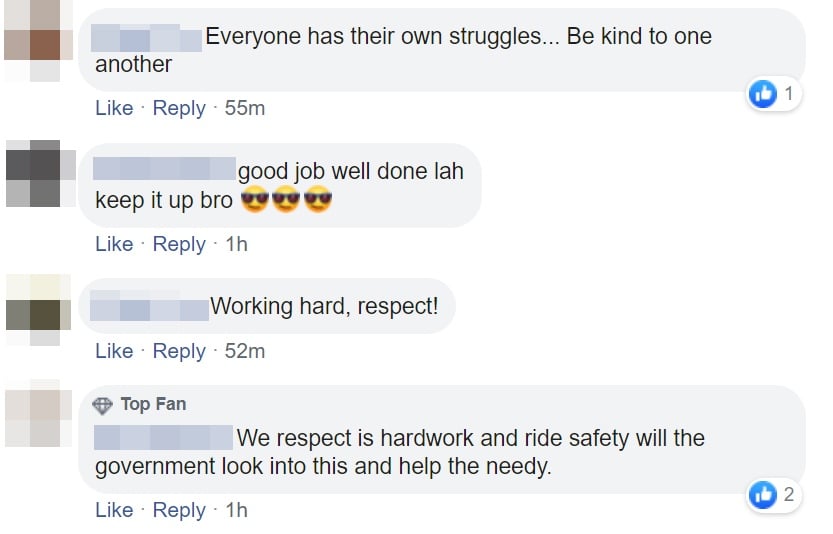Like the Top Fan's hardwork comment
The height and width of the screenshot is (534, 833).
click(x=114, y=510)
